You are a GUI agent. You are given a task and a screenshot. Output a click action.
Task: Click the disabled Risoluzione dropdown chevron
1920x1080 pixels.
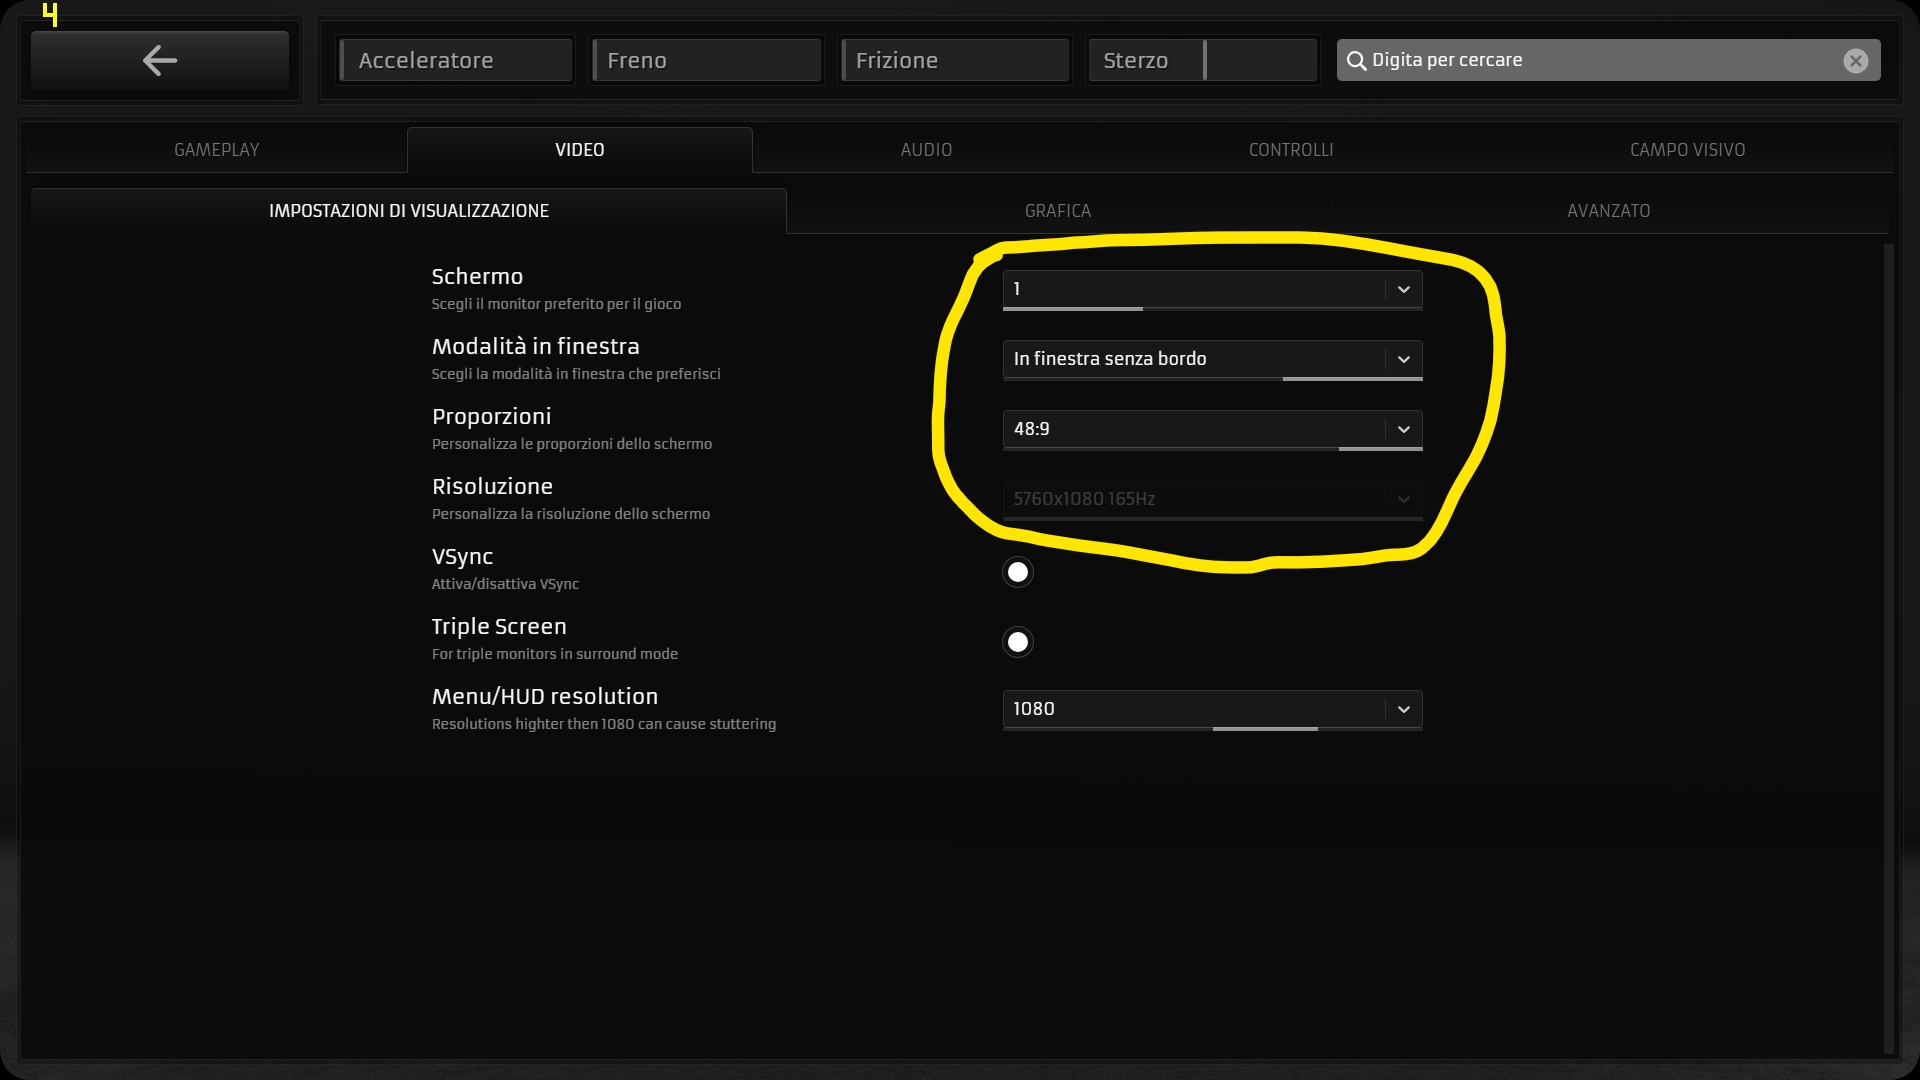point(1403,499)
